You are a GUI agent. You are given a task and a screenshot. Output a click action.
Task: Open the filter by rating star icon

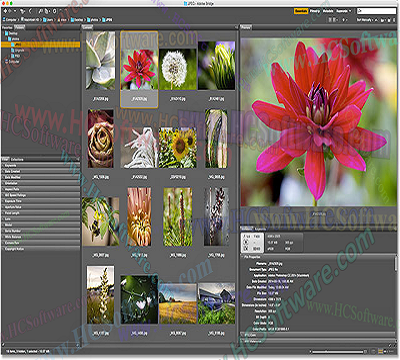click(x=344, y=20)
